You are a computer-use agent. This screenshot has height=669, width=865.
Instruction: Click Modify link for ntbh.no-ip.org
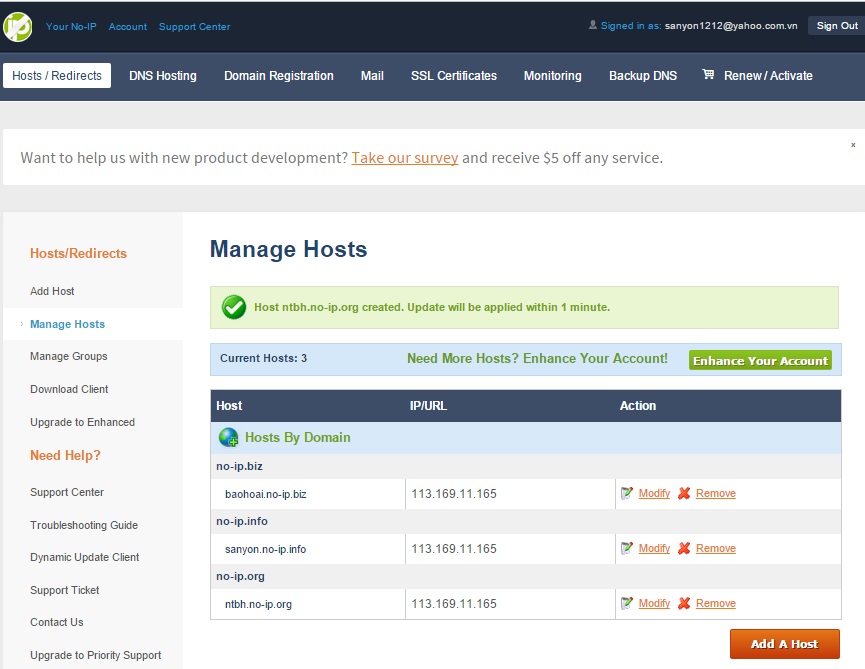pos(654,603)
